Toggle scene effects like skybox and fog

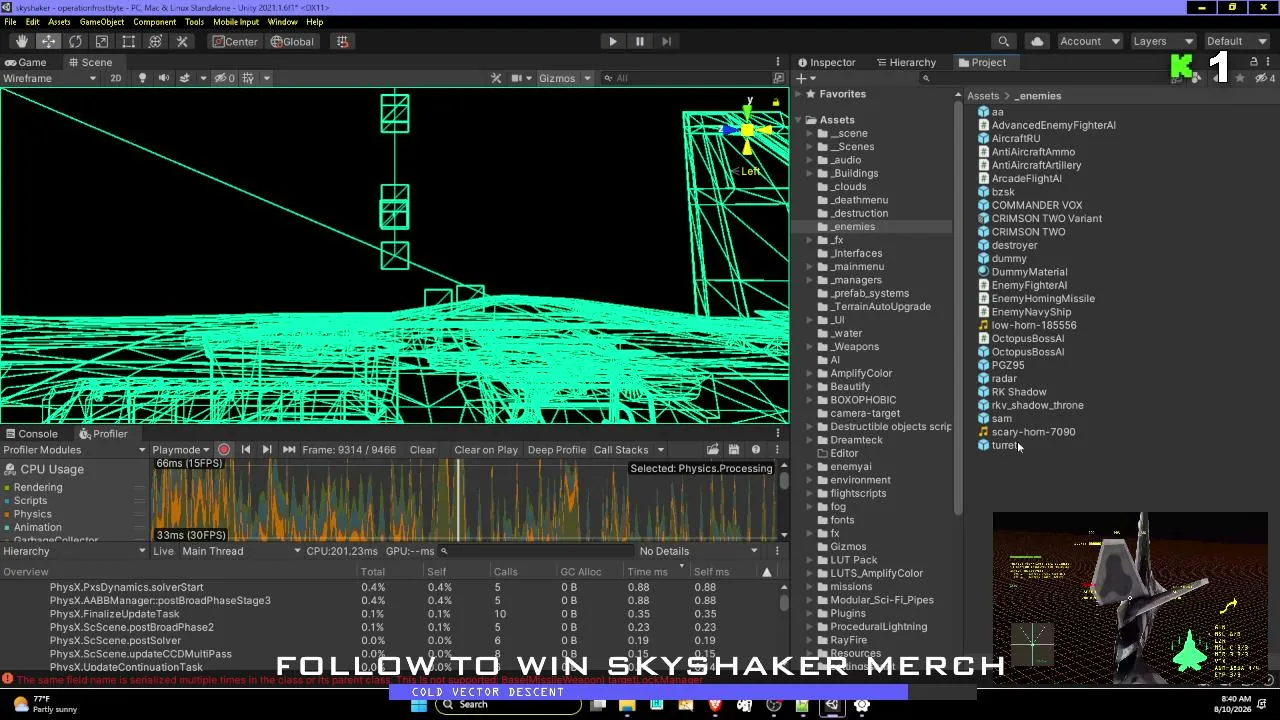(185, 78)
